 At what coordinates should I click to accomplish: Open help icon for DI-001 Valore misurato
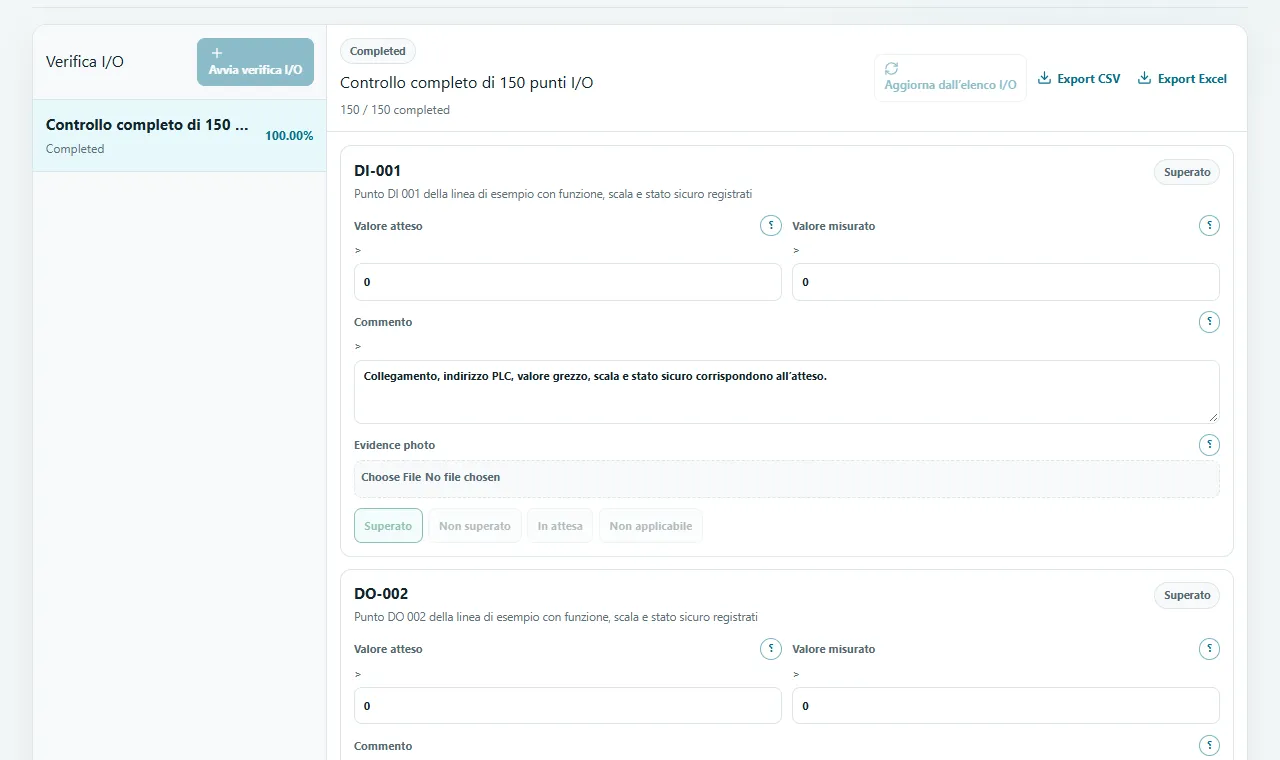(1209, 226)
